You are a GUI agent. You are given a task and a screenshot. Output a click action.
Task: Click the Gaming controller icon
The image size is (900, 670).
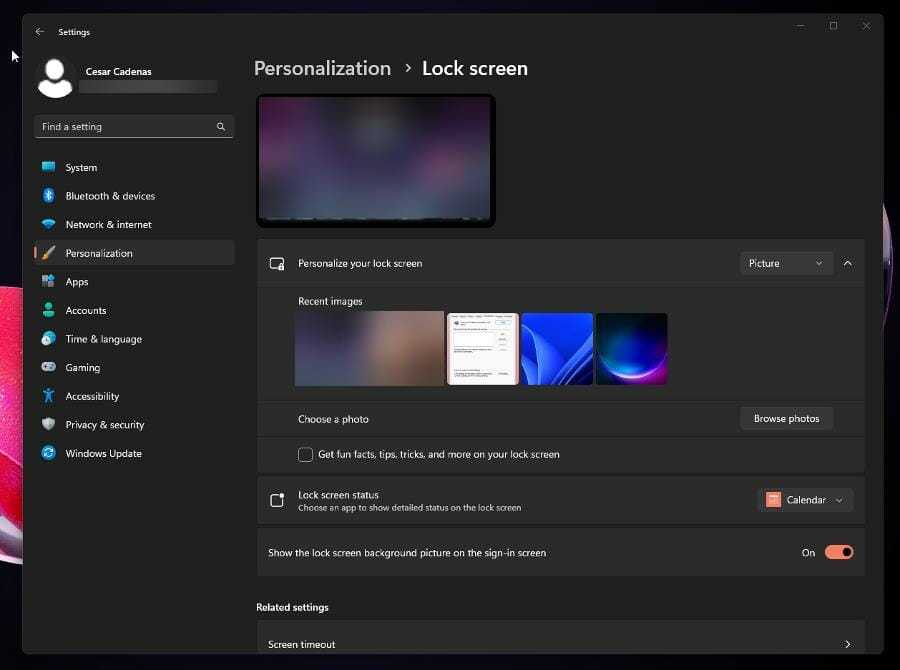pyautogui.click(x=49, y=367)
